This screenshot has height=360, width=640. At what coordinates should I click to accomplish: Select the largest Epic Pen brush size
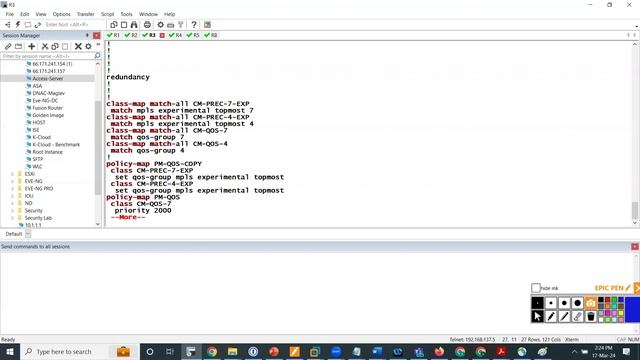tap(577, 303)
